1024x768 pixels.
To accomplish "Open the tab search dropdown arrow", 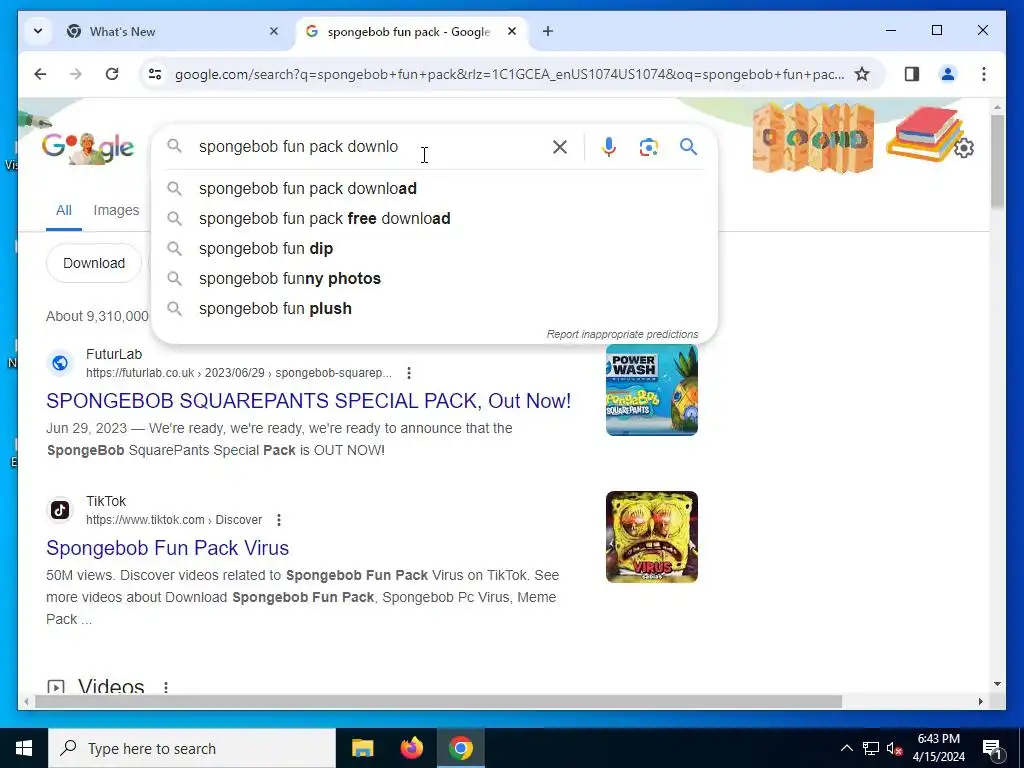I will tap(38, 31).
